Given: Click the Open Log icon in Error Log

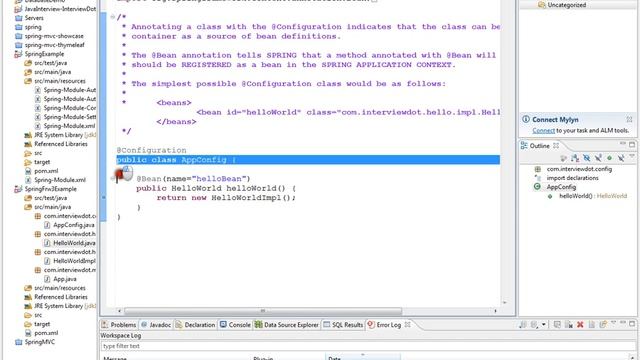Looking at the screenshot, I should coord(591,325).
